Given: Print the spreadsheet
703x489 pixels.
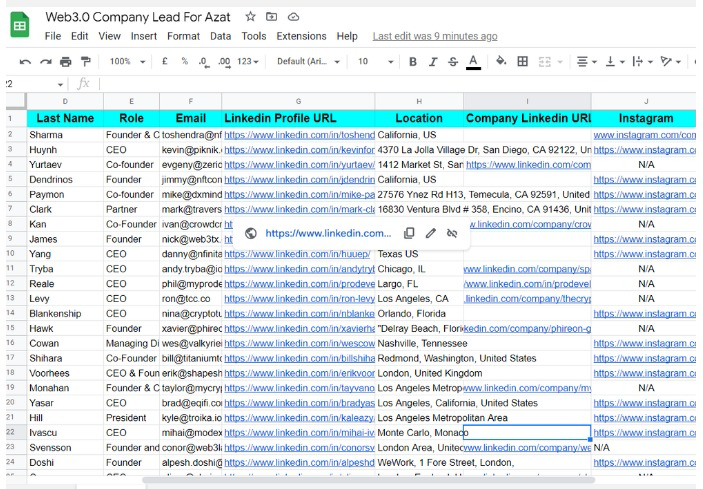Looking at the screenshot, I should [65, 61].
